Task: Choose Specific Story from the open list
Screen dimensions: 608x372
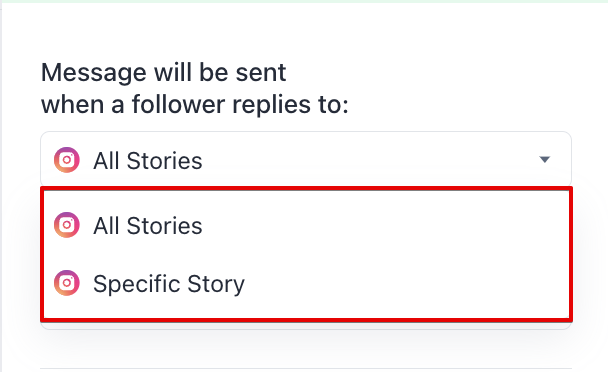Action: (x=306, y=284)
